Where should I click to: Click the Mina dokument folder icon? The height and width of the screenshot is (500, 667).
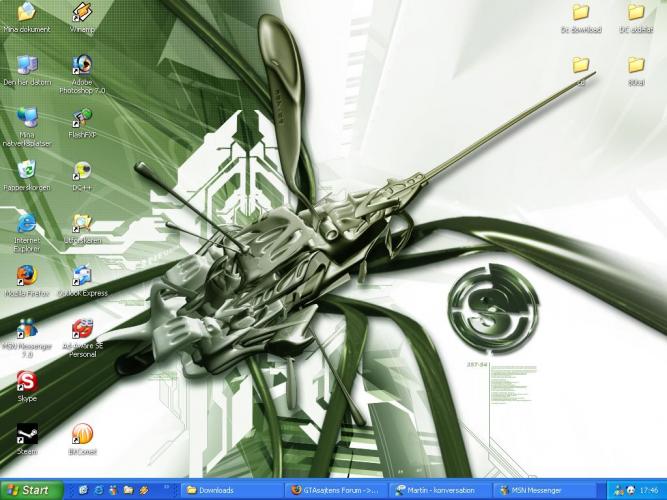click(27, 14)
